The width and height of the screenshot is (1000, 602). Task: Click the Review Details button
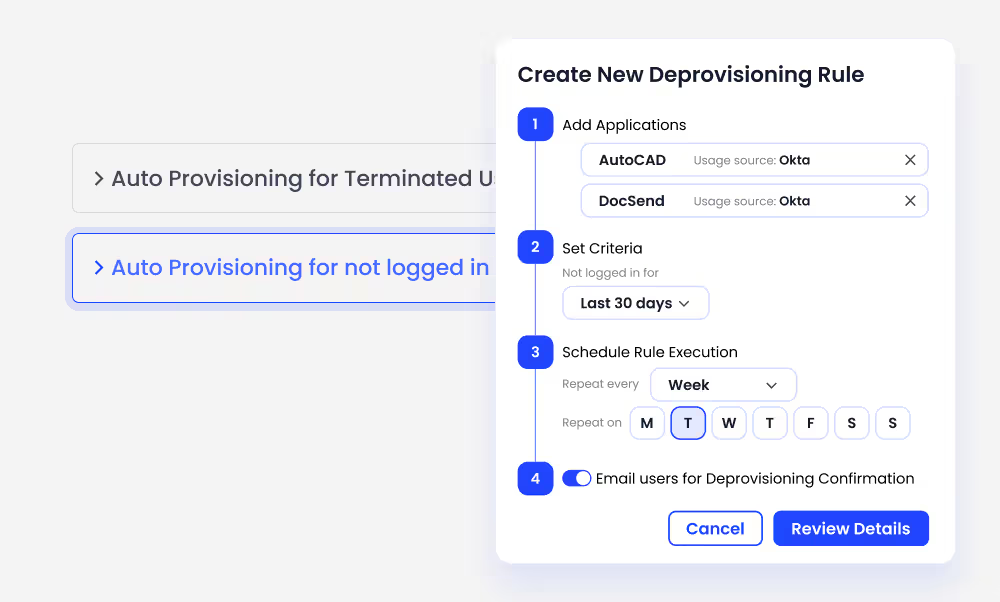(851, 528)
